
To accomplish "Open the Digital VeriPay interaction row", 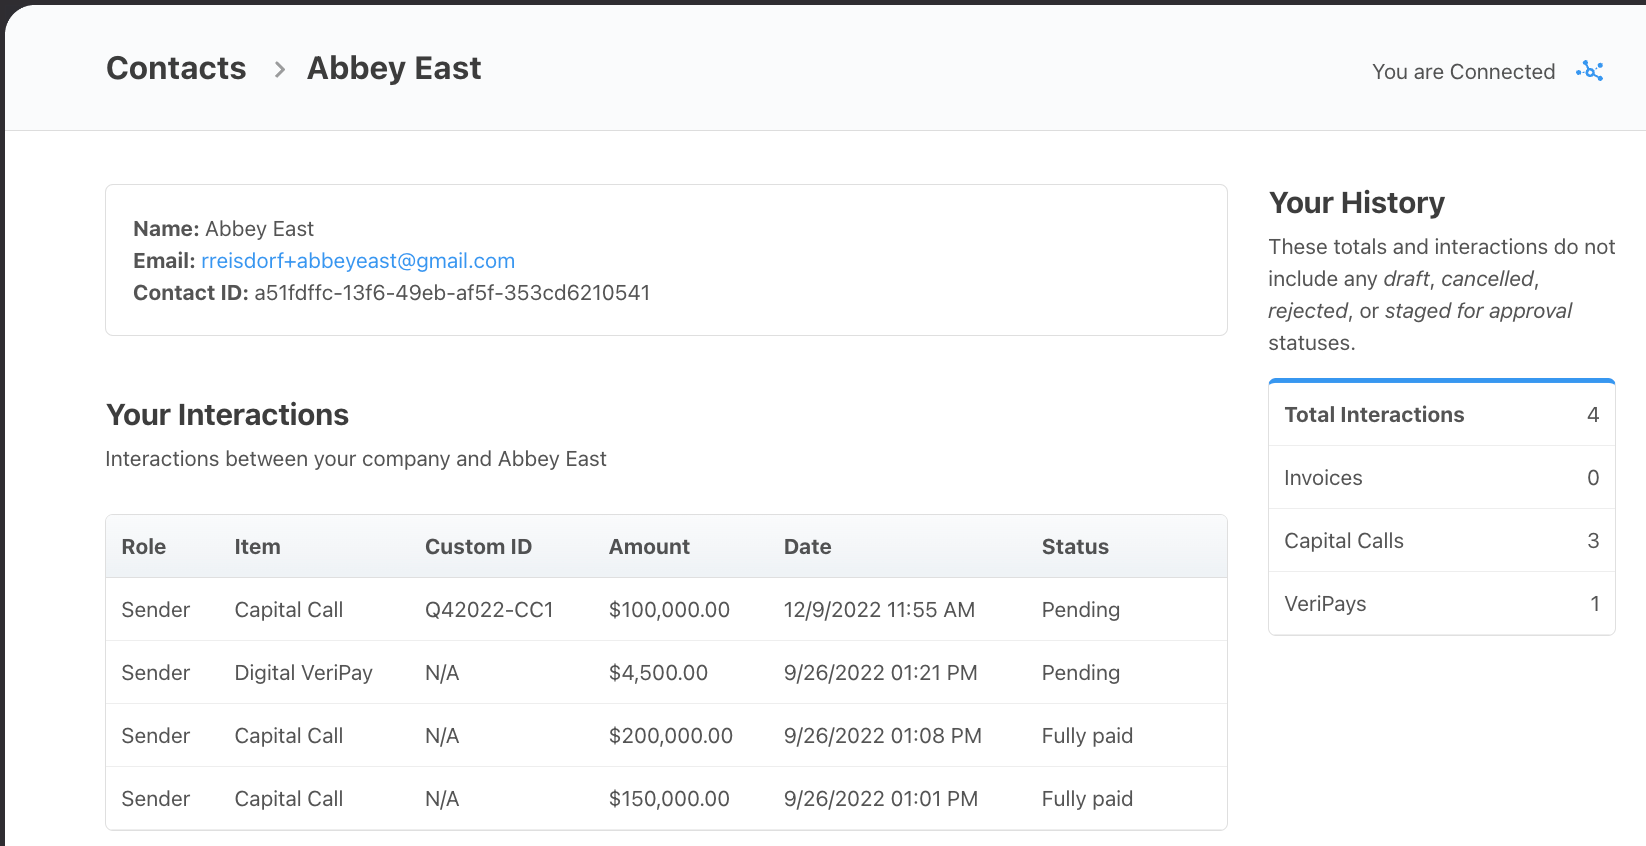I will (666, 672).
